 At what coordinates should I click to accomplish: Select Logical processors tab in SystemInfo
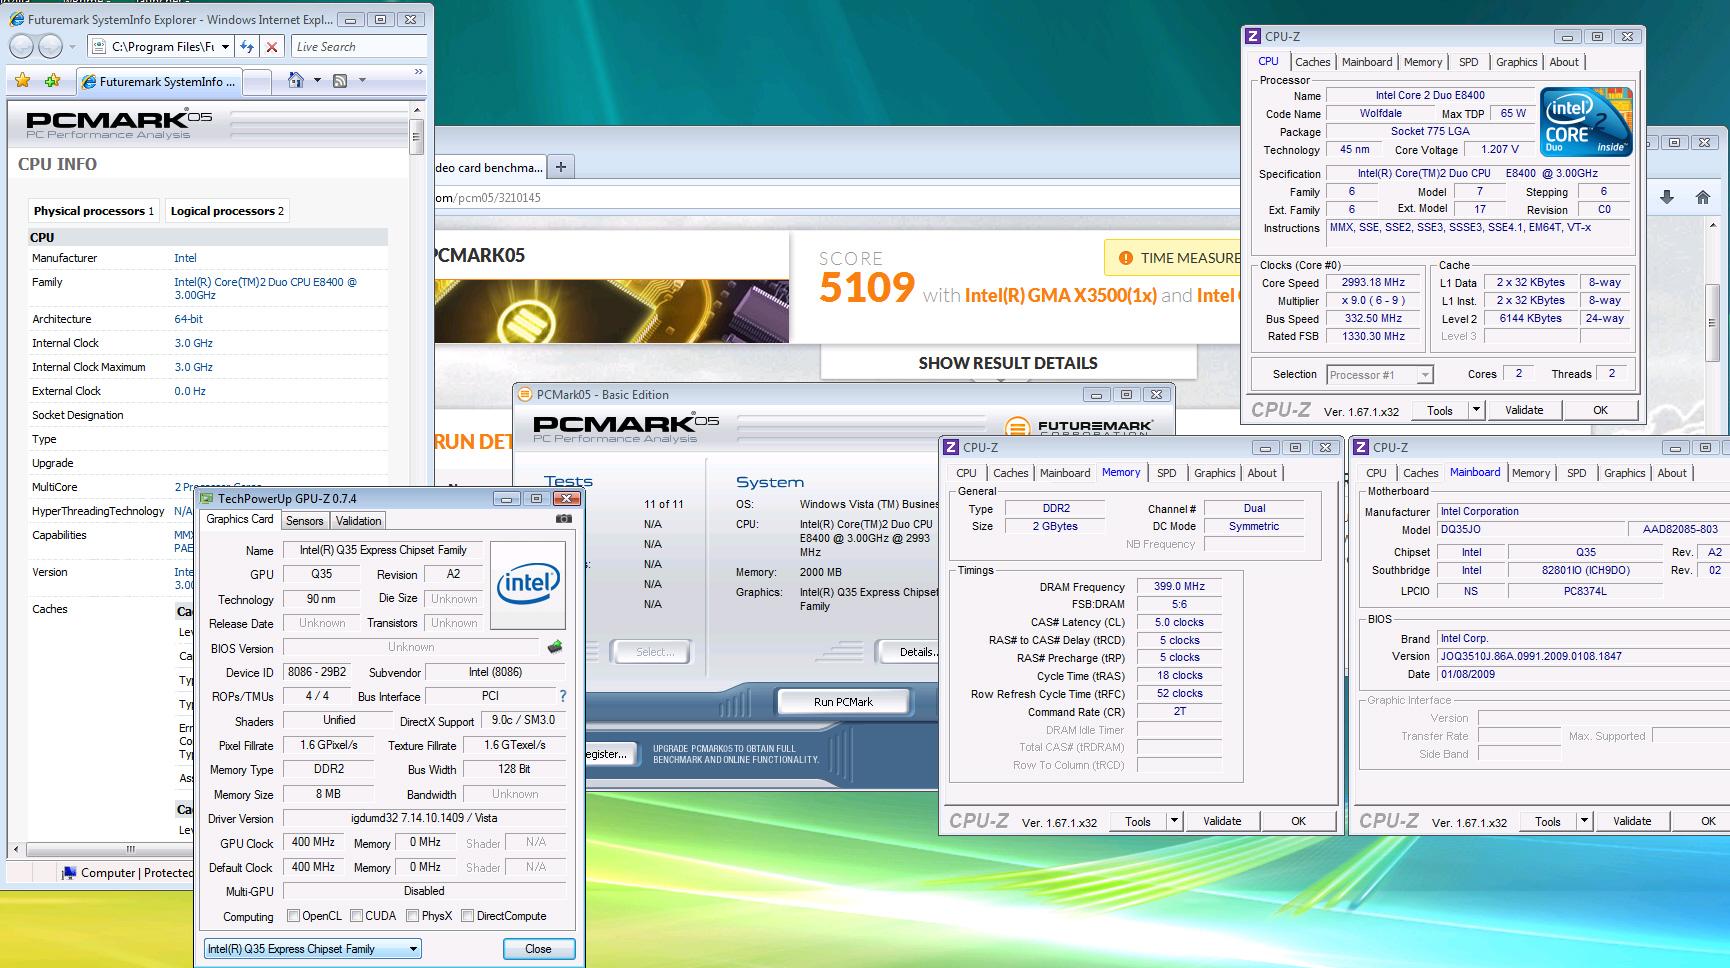227,211
